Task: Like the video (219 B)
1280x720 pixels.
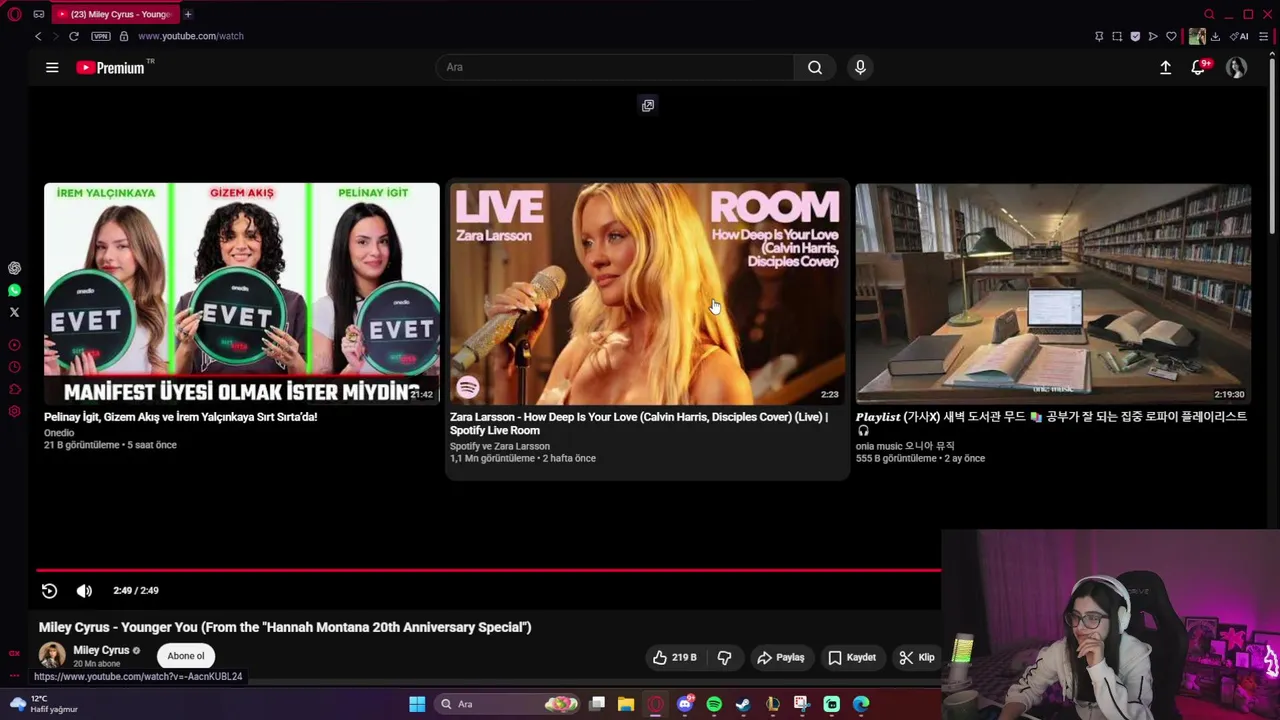Action: click(674, 657)
